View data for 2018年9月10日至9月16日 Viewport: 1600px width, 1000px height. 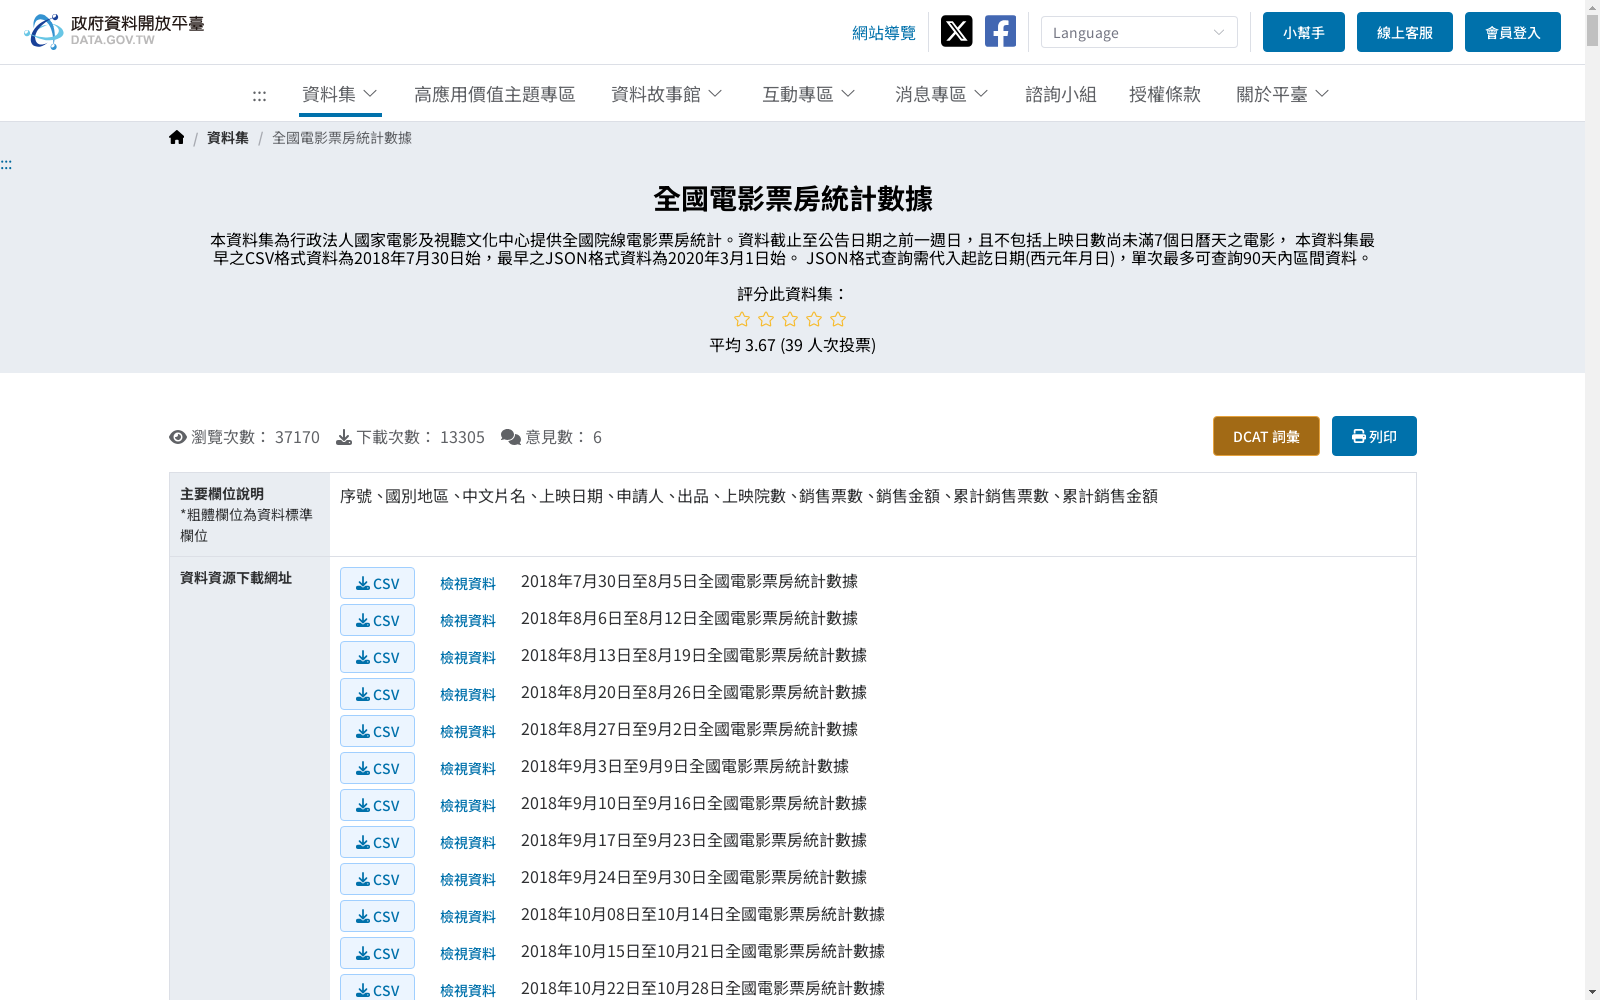pyautogui.click(x=468, y=805)
